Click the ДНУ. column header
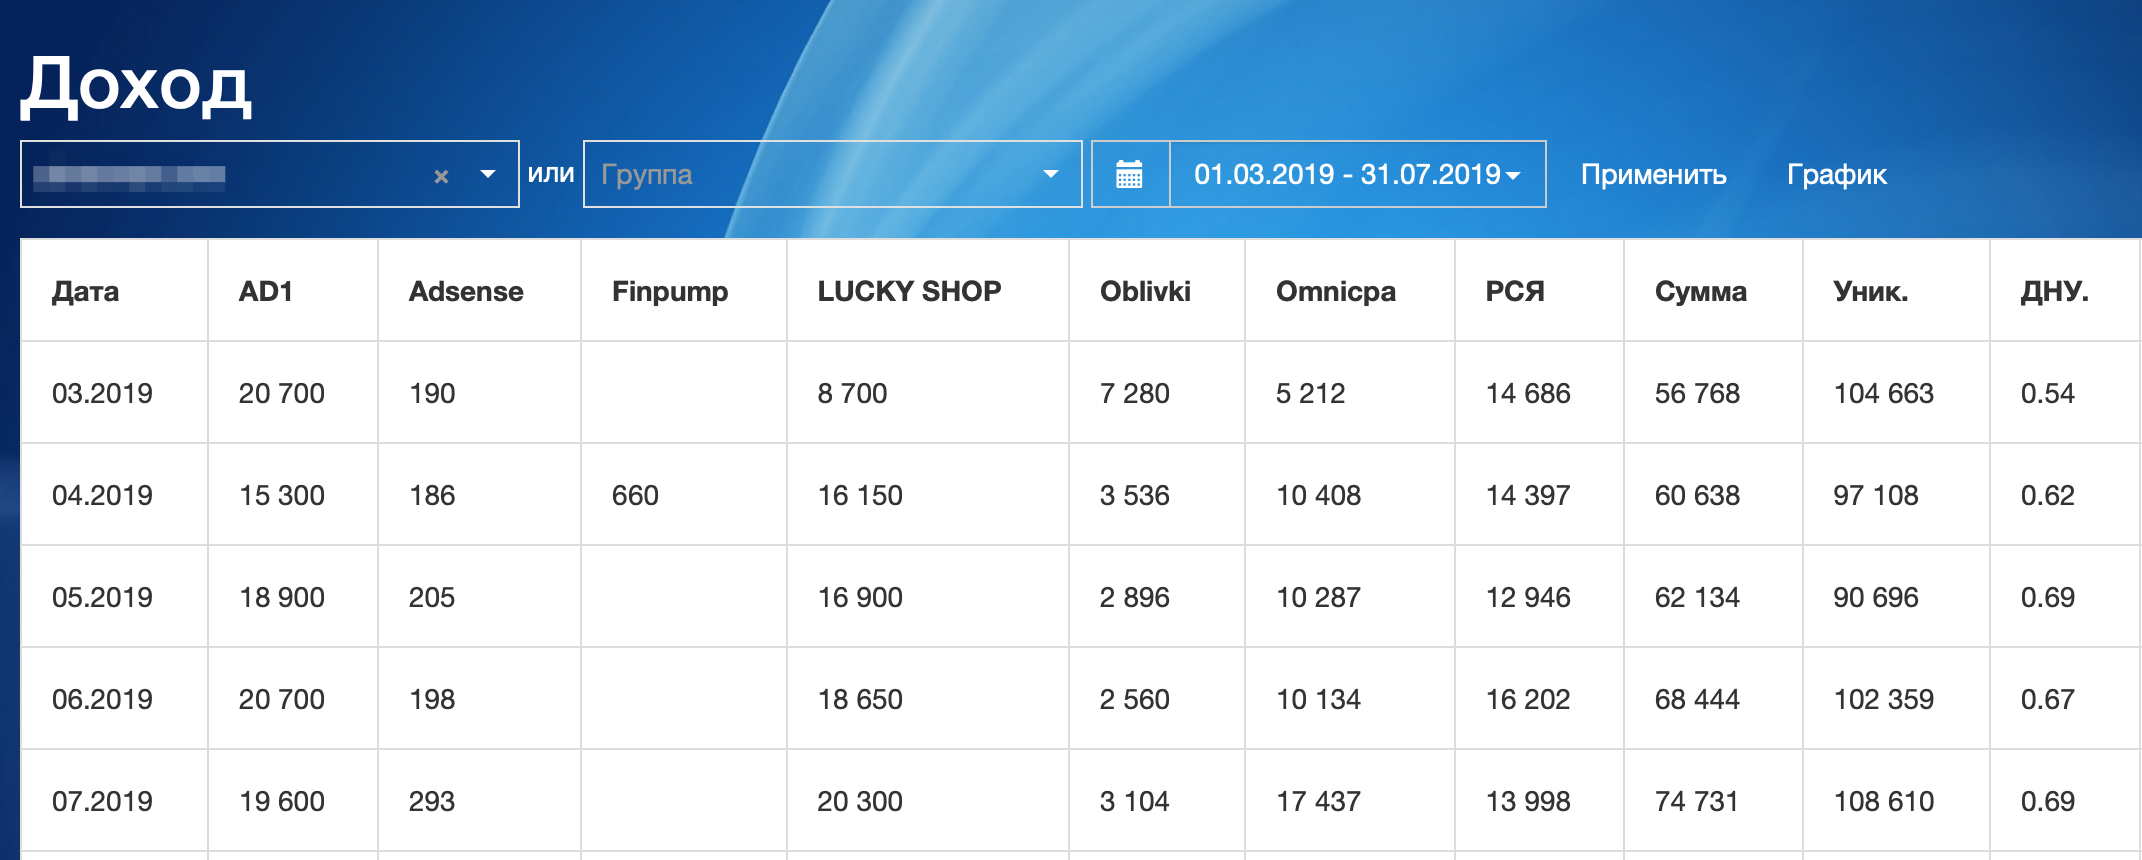The image size is (2142, 860). pos(2054,291)
